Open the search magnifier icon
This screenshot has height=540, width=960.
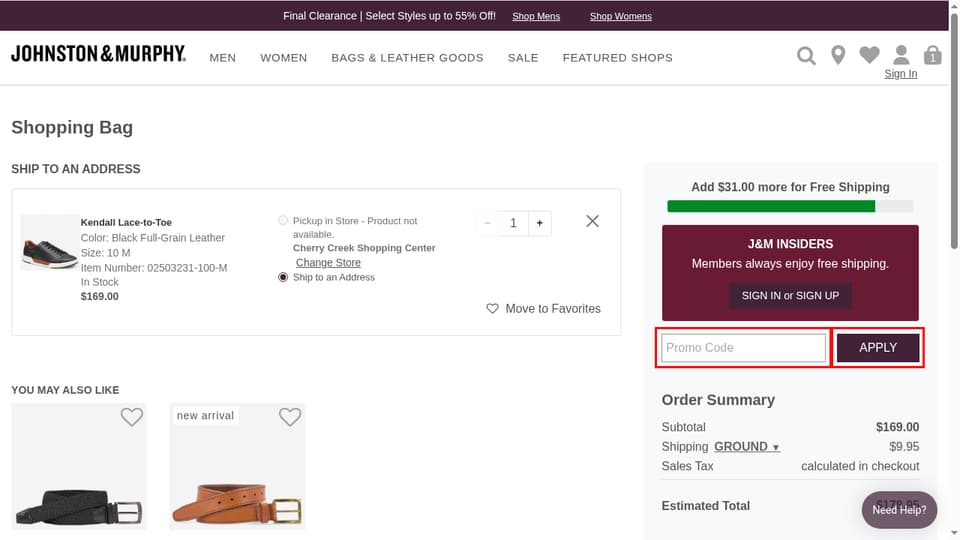[x=806, y=56]
